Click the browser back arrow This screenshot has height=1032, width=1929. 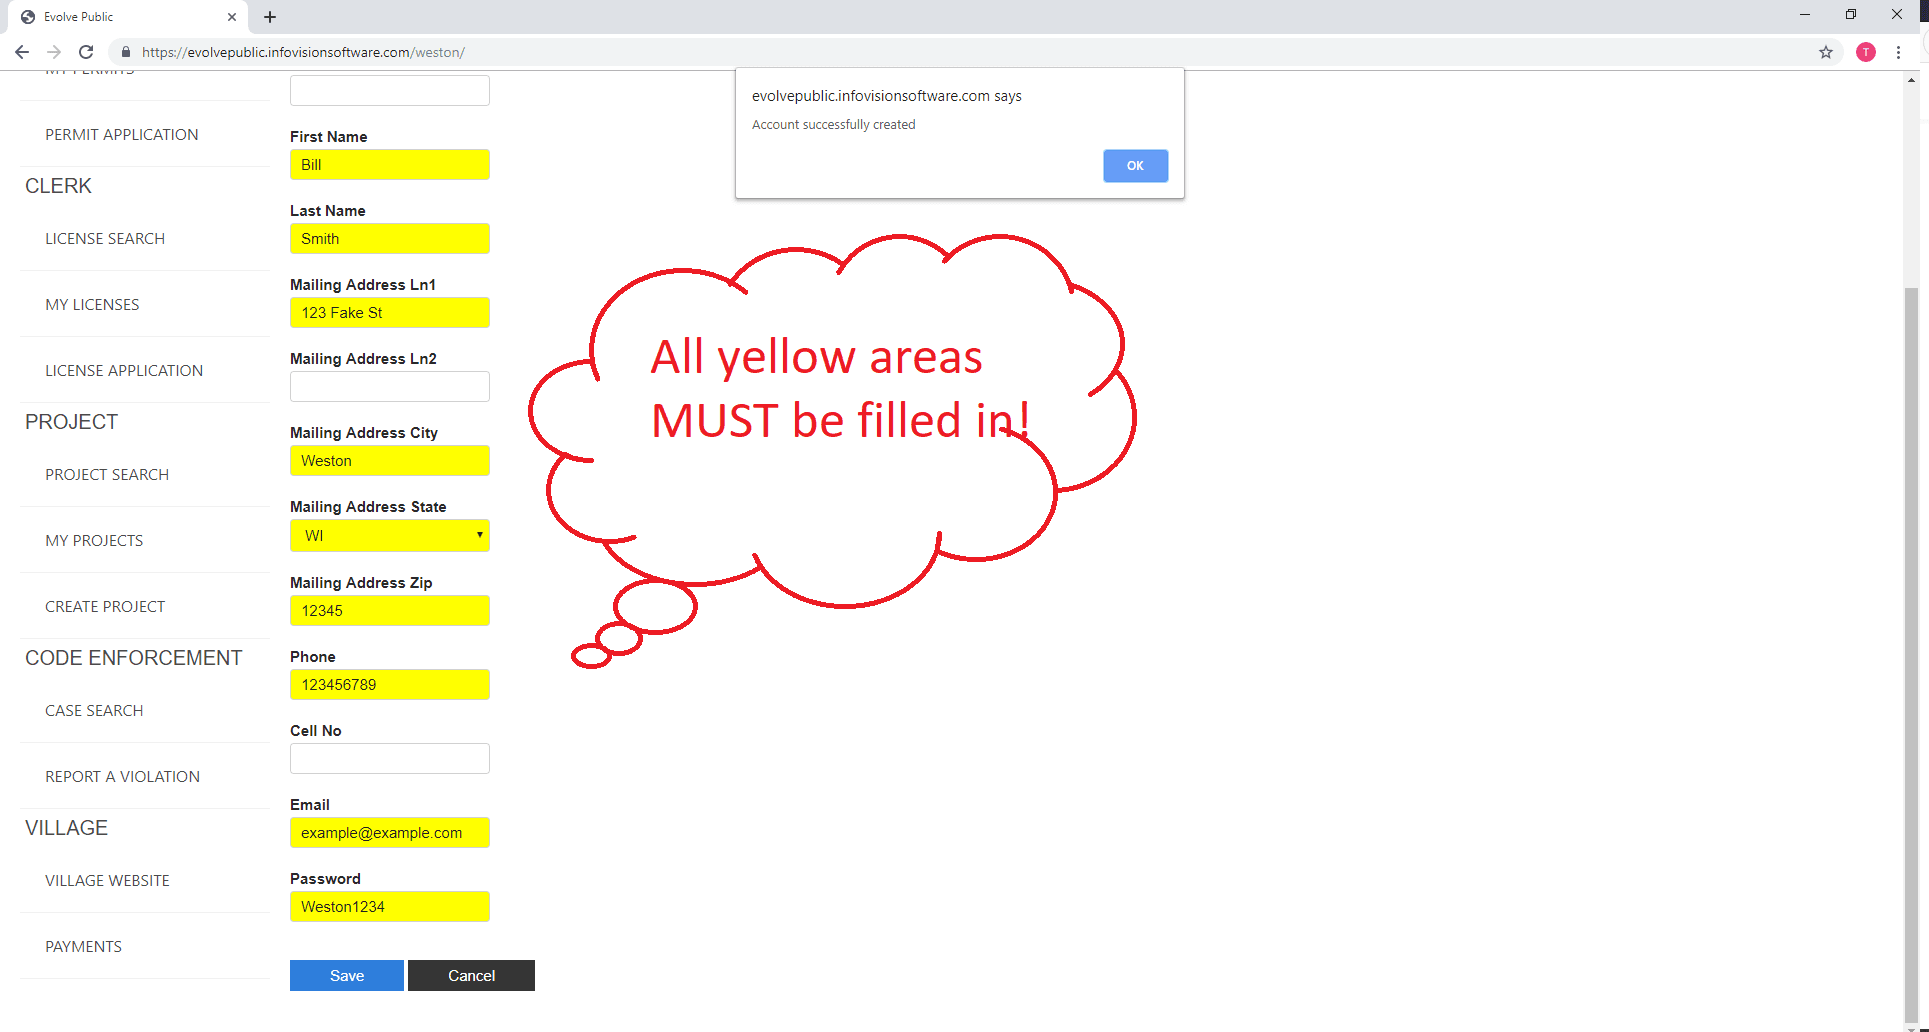pyautogui.click(x=22, y=52)
